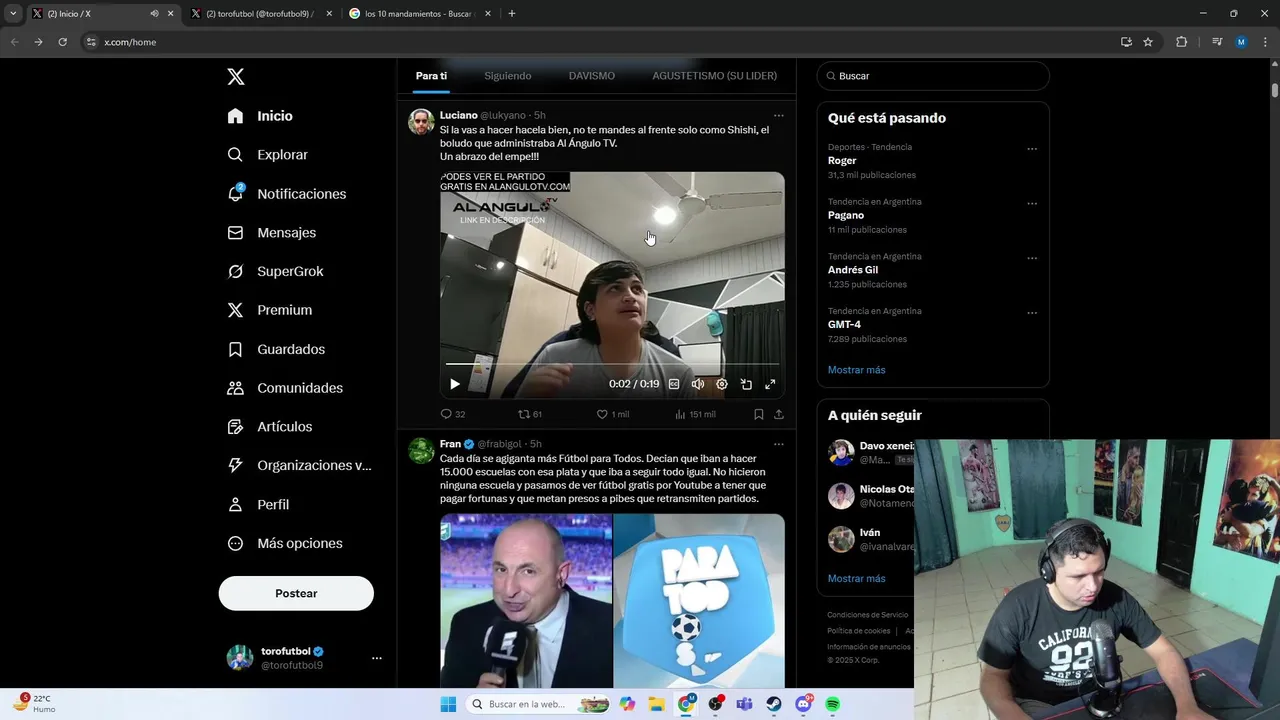Open video playback settings gear
The height and width of the screenshot is (720, 1280).
722,384
